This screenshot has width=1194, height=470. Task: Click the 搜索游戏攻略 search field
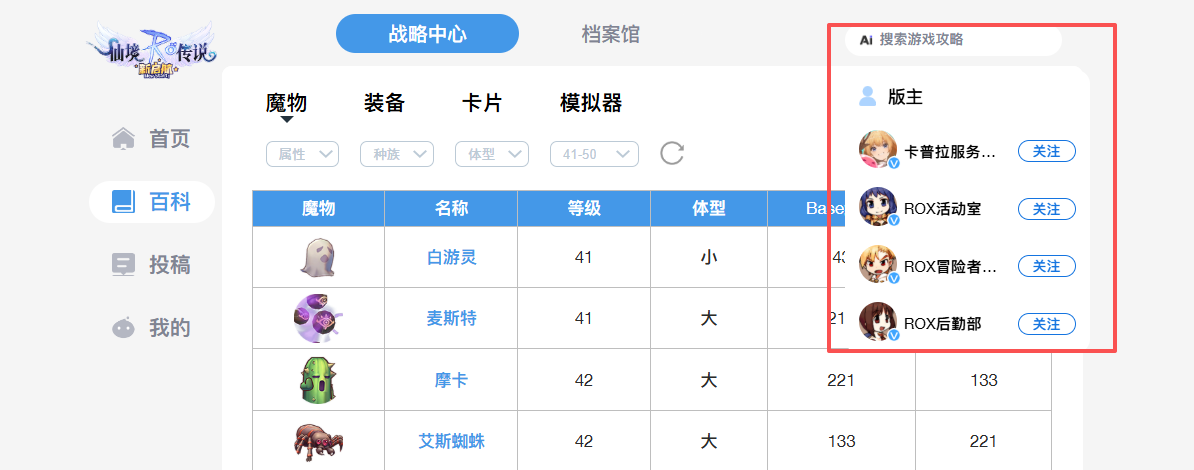(953, 40)
